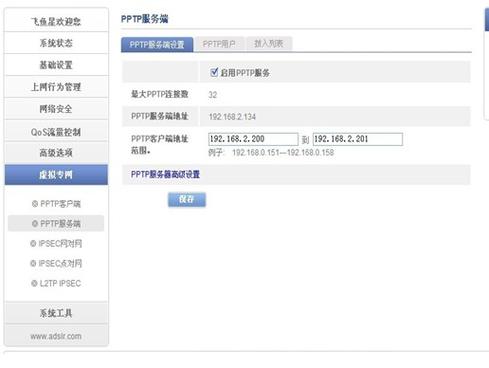The width and height of the screenshot is (489, 368).
Task: Open the third tab after PPTP用户
Action: click(269, 43)
